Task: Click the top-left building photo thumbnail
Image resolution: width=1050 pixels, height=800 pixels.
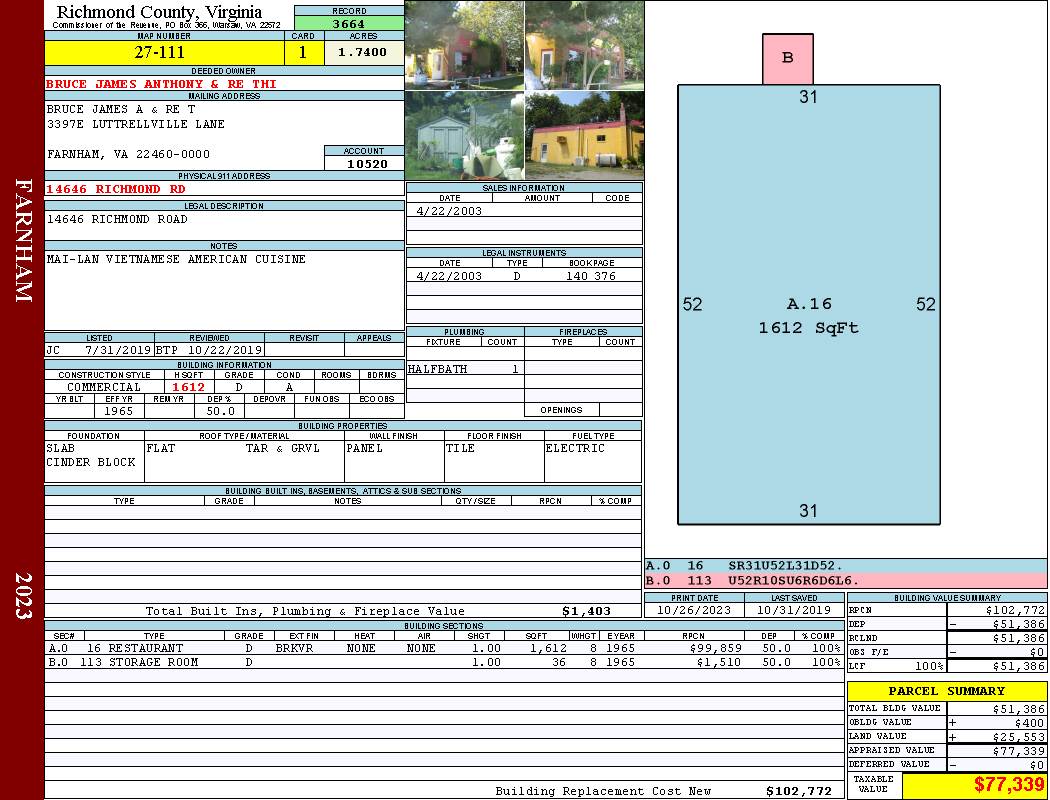Action: click(464, 45)
